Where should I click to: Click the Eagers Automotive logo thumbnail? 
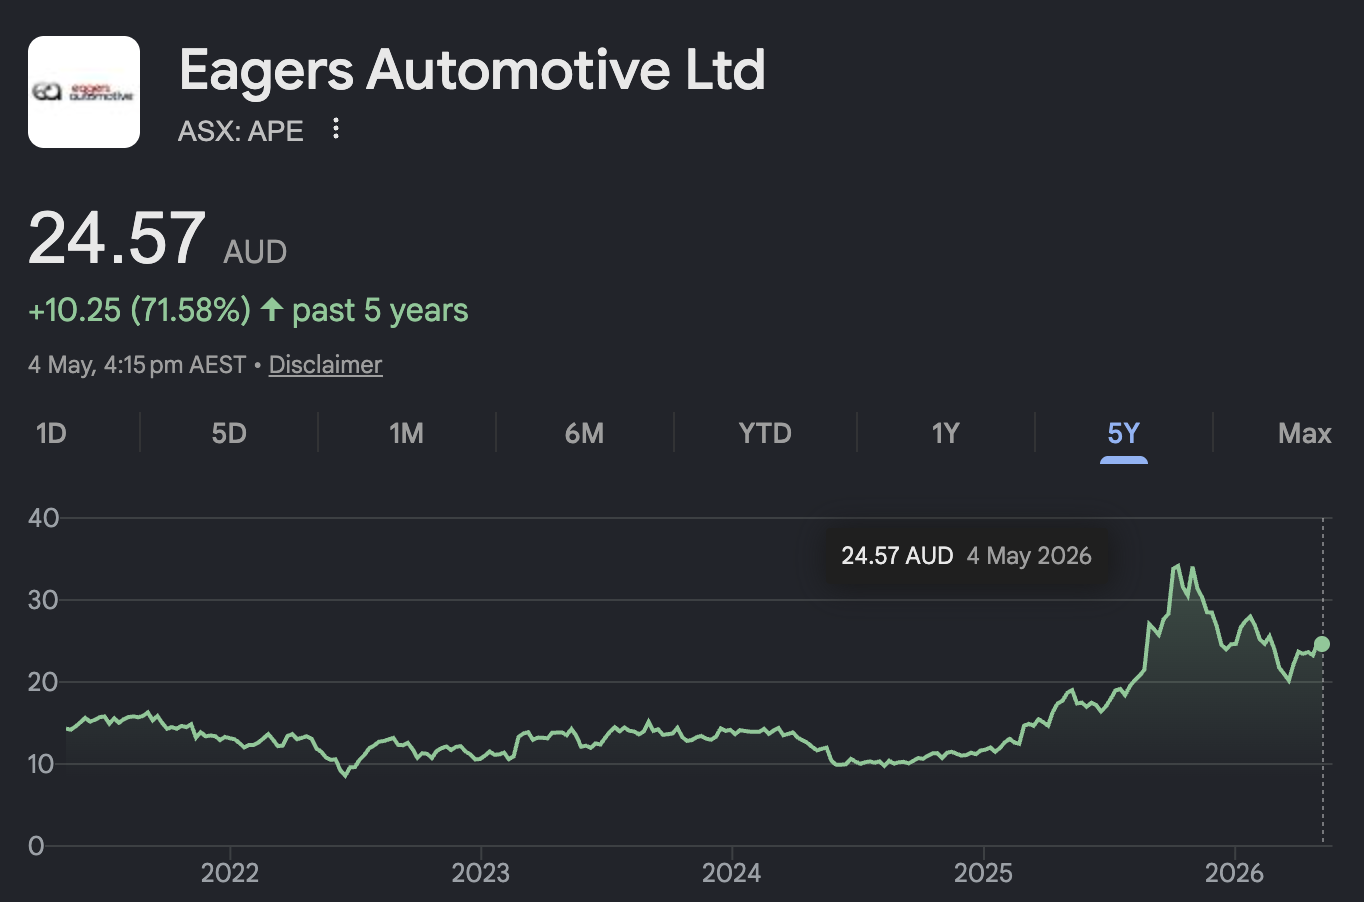coord(84,92)
